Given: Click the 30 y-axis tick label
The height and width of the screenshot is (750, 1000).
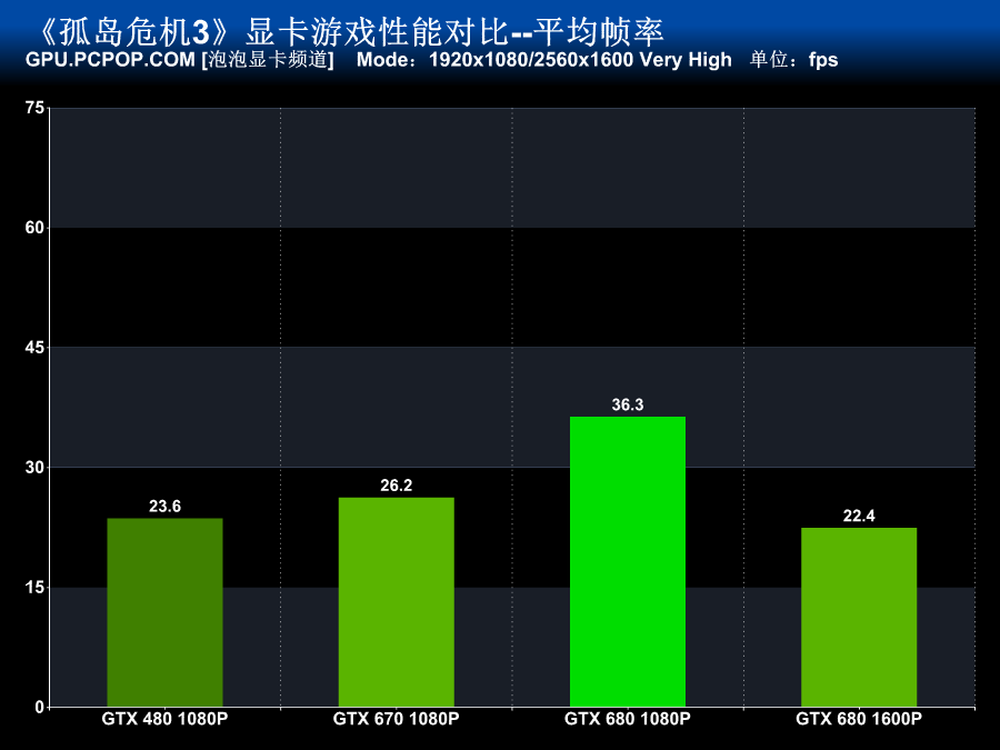Looking at the screenshot, I should point(34,467).
